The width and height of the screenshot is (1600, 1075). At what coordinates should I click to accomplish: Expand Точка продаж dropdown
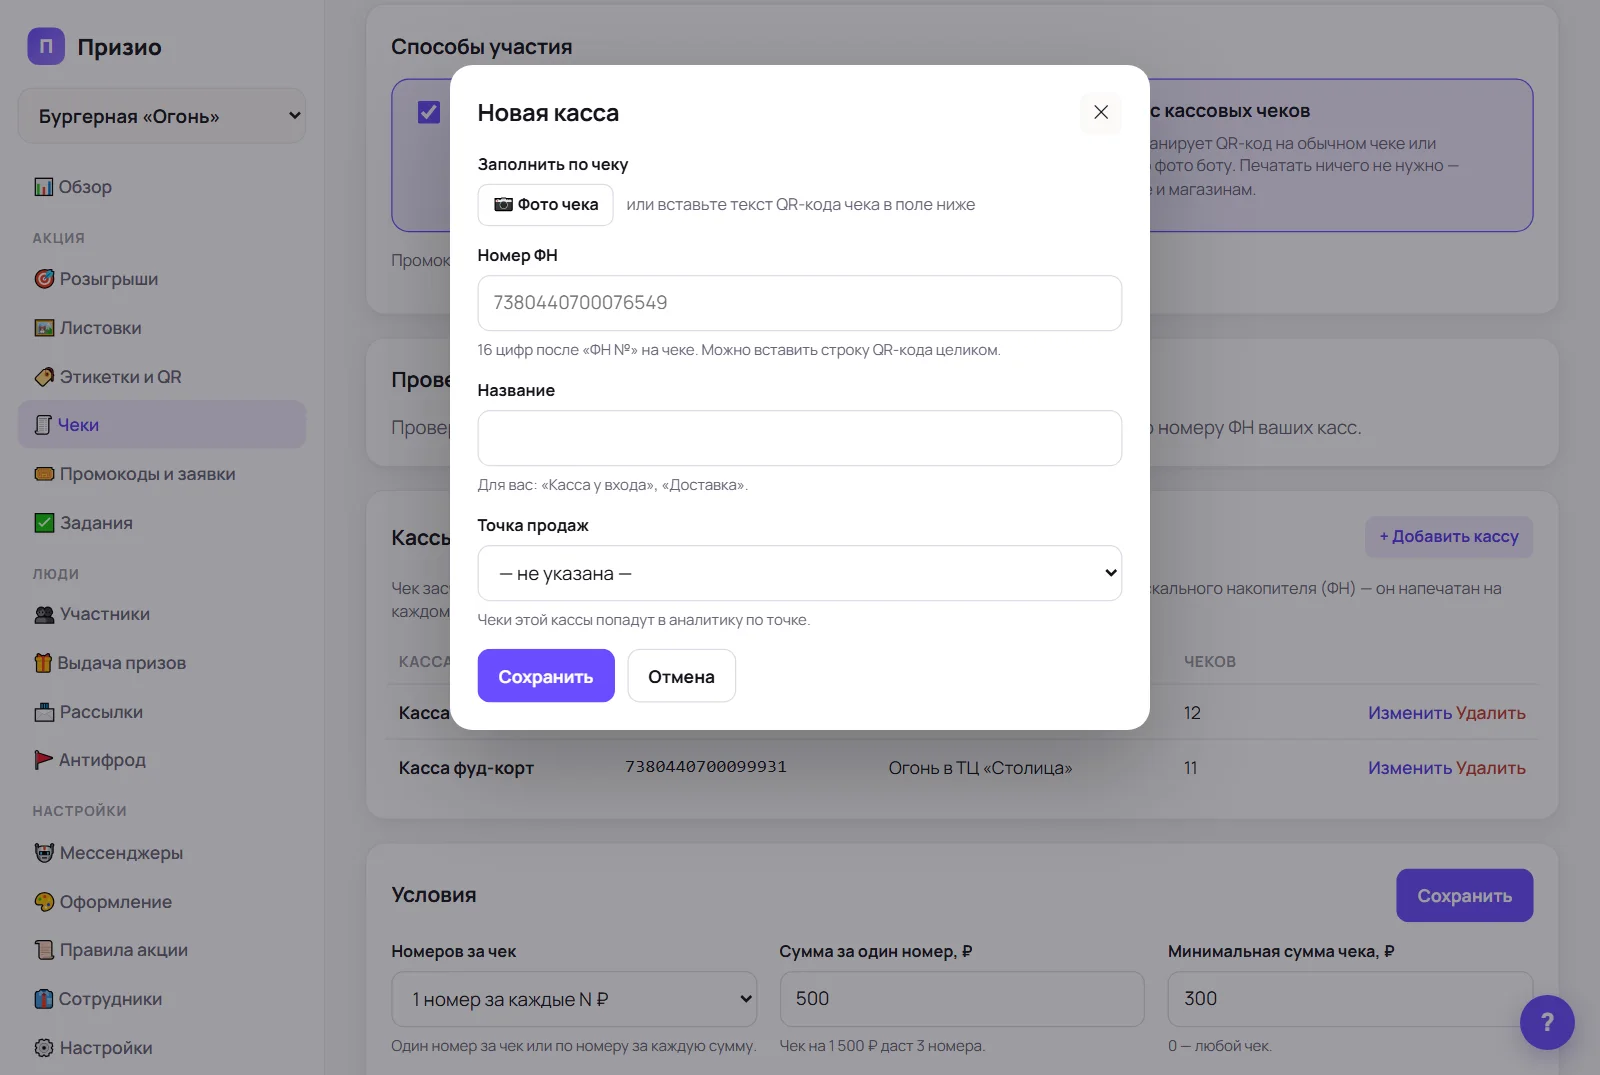coord(800,573)
